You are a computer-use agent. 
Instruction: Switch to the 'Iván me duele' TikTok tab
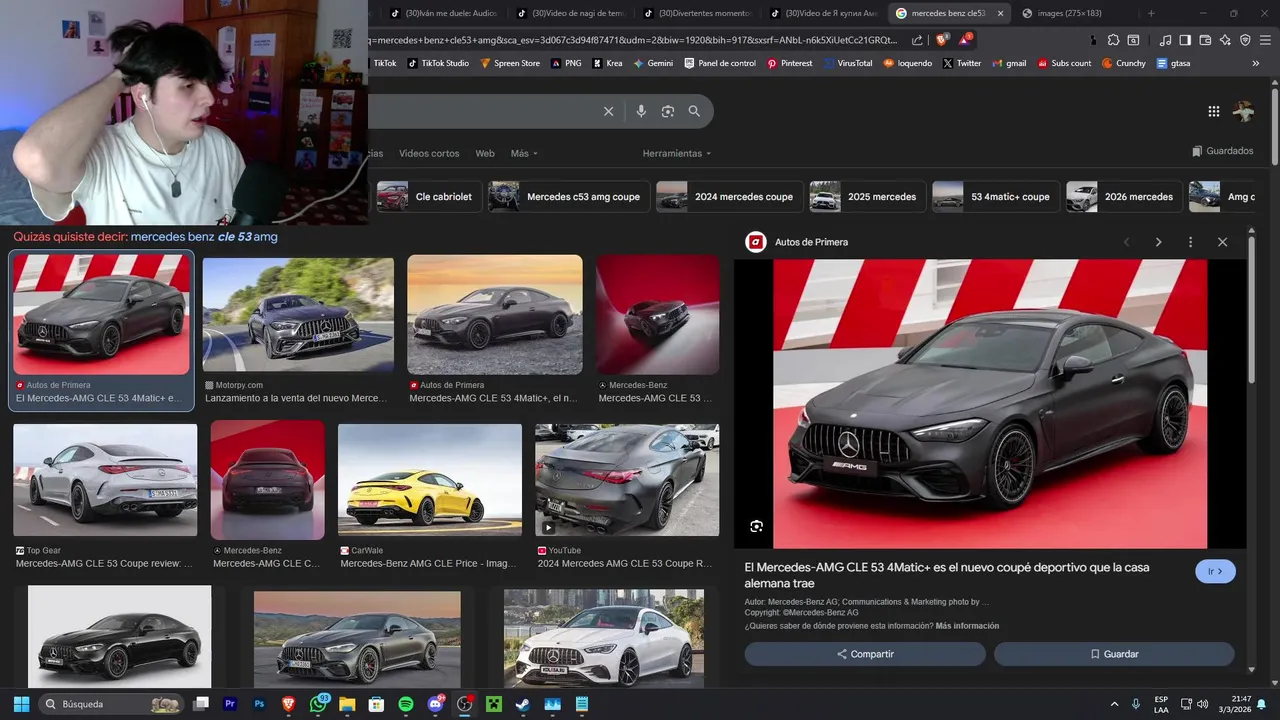(443, 13)
